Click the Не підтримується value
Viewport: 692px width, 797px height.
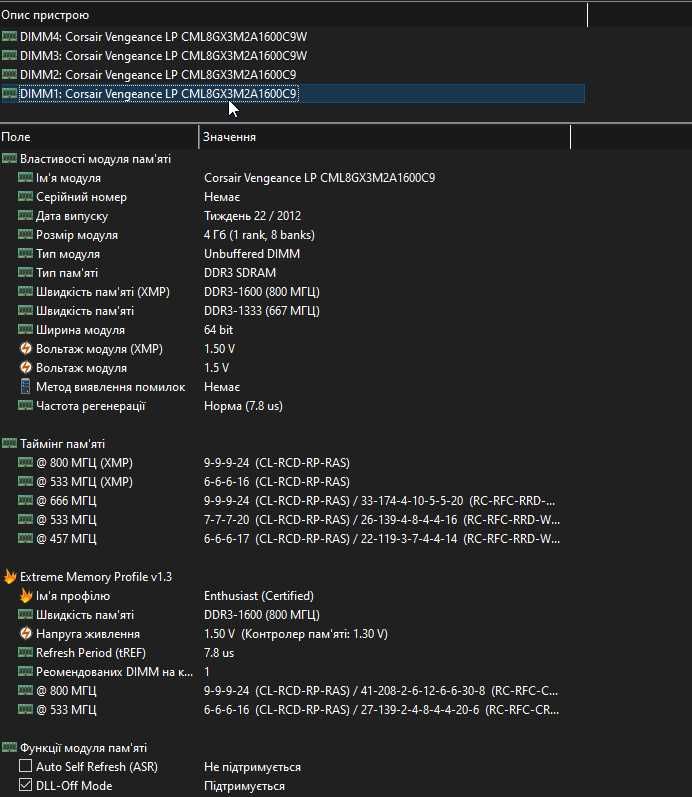pos(252,767)
